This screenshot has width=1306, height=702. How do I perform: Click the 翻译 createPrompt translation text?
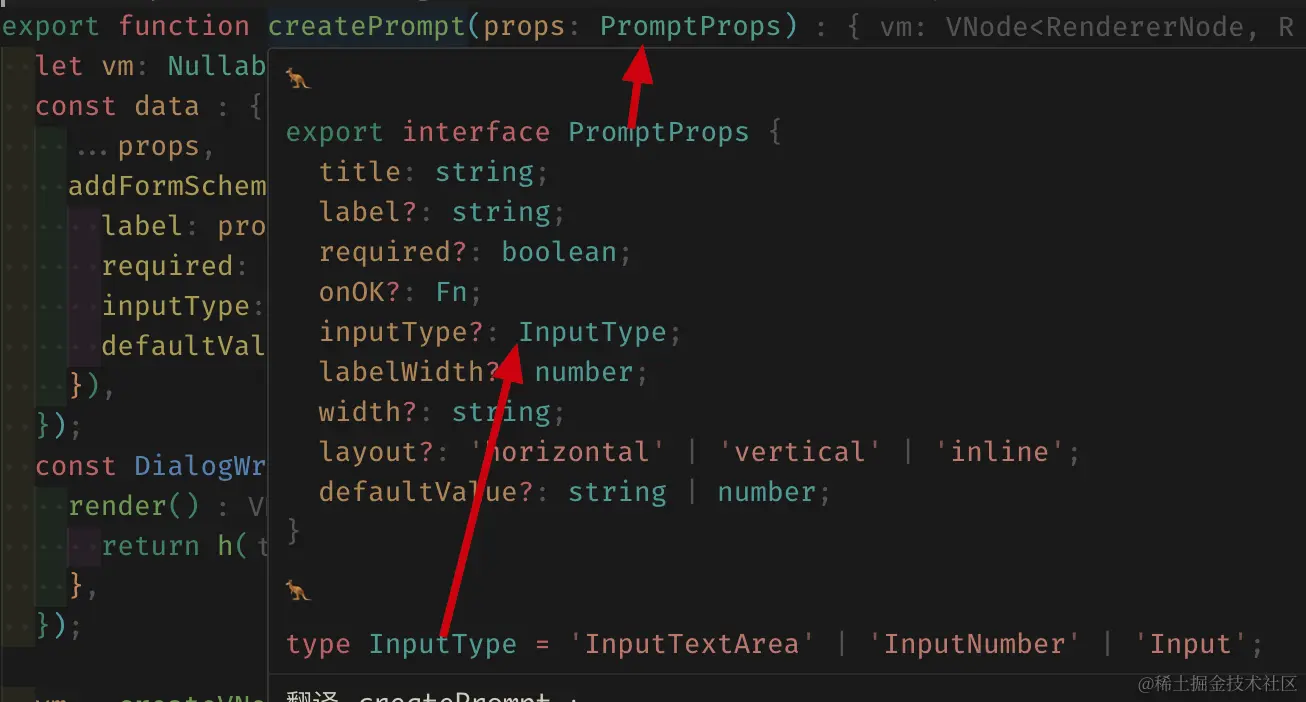click(432, 695)
